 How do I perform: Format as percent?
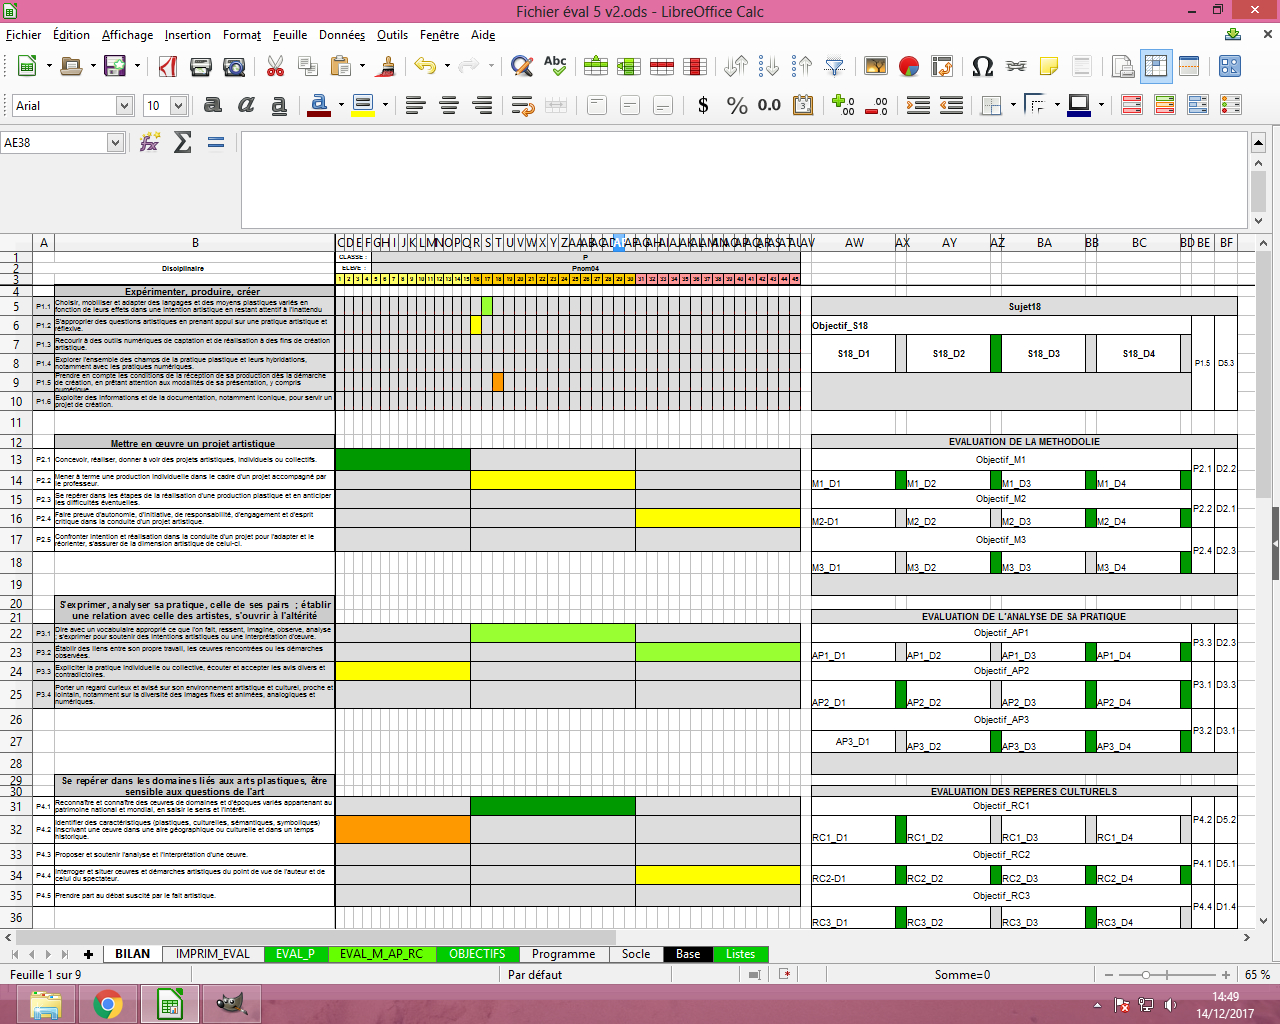click(x=737, y=105)
